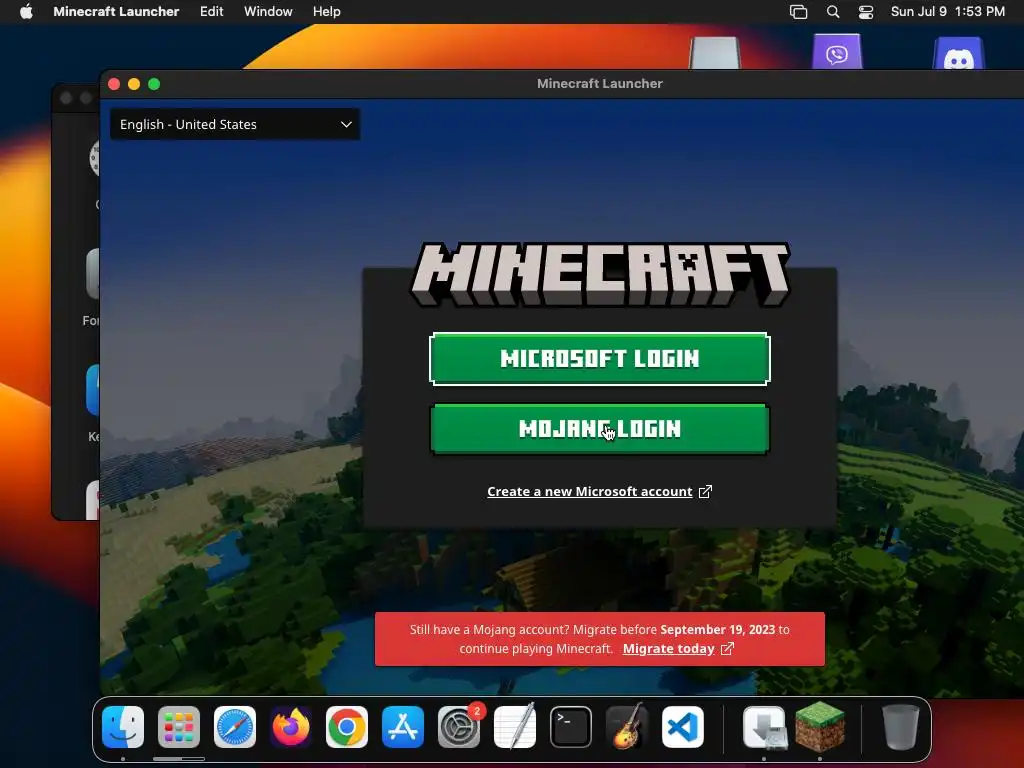Click the September 19, 2023 deadline text

[717, 630]
